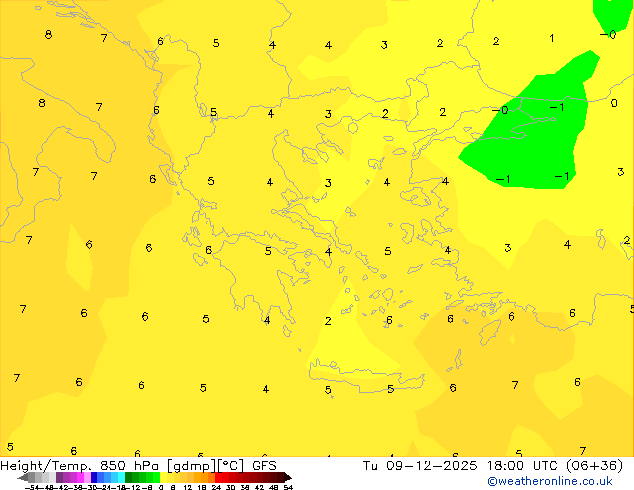Click the "[gdmp][°C]" units label
This screenshot has height=490, width=634.
coord(206,466)
